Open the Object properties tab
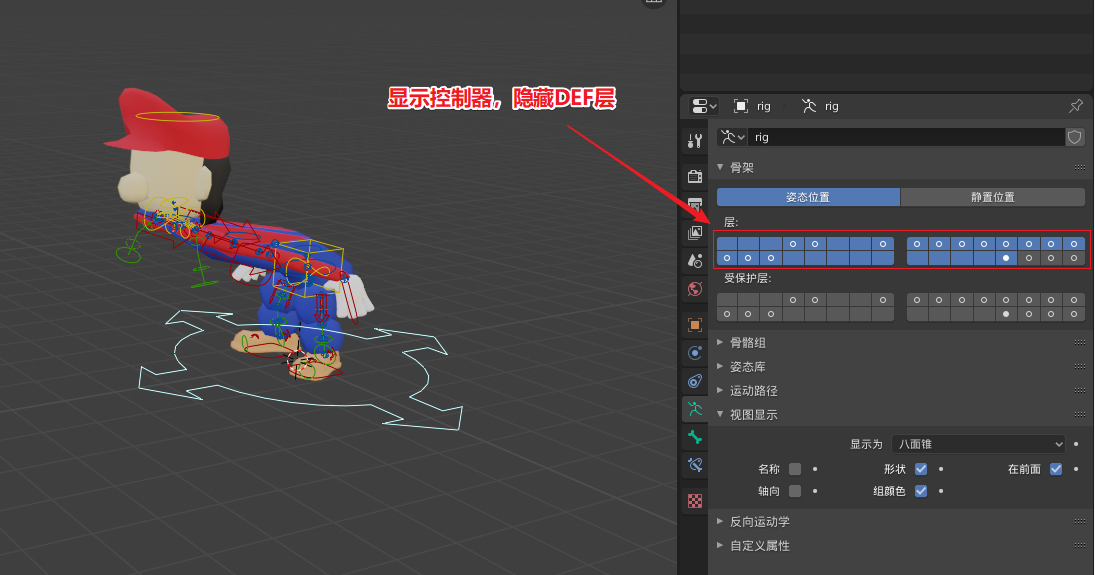1095x575 pixels. click(x=695, y=325)
